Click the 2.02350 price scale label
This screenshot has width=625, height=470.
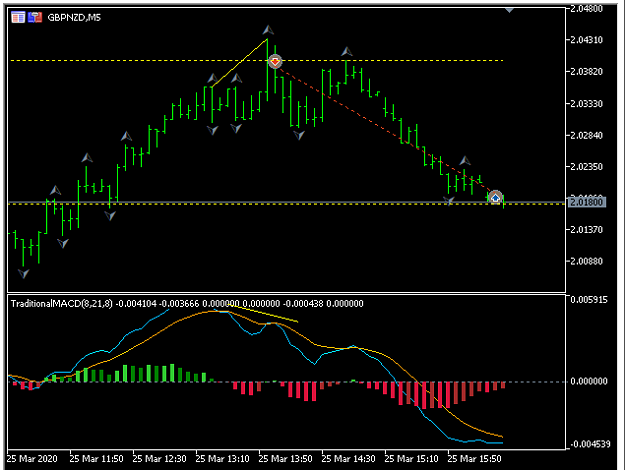[586, 167]
